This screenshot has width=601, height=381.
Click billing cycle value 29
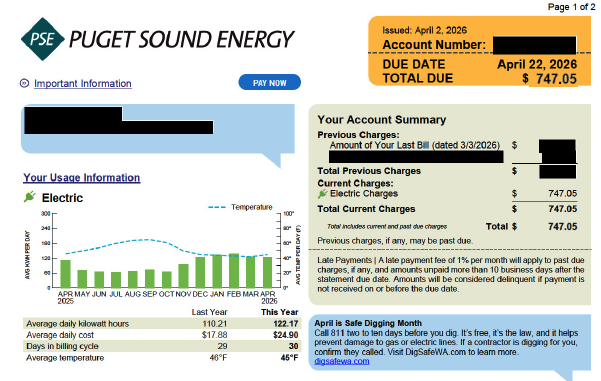click(222, 346)
